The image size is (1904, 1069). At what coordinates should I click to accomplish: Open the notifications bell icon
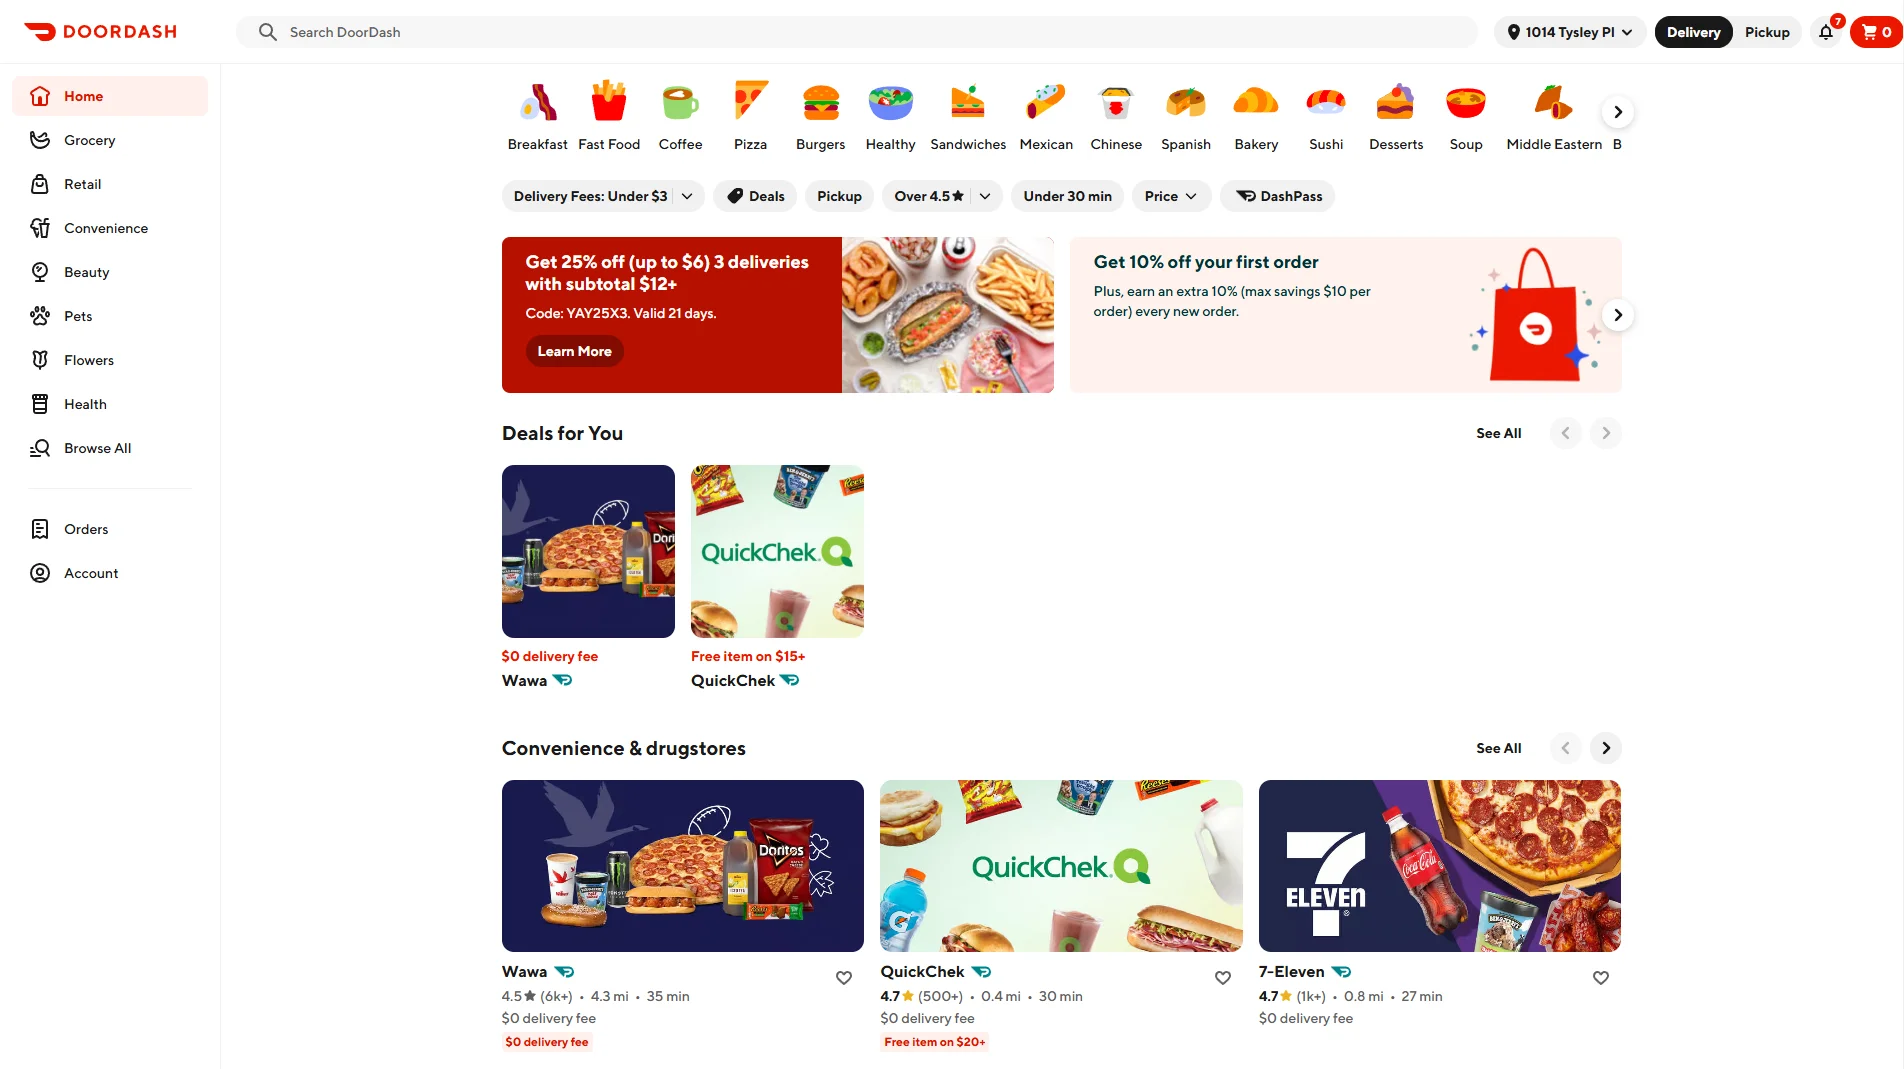pos(1826,32)
